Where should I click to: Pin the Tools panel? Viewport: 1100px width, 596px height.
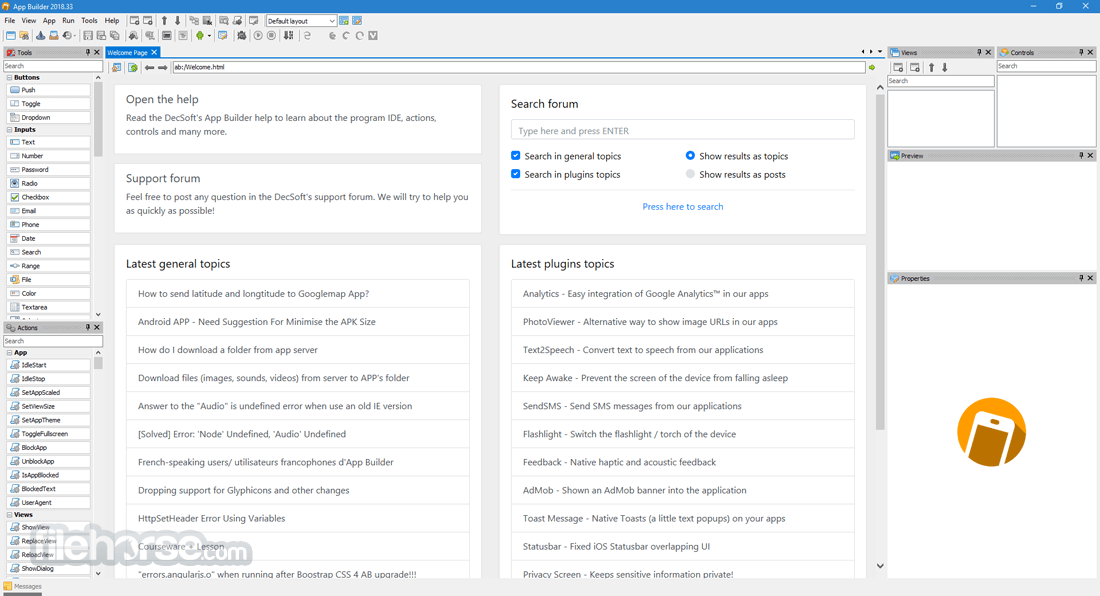88,53
